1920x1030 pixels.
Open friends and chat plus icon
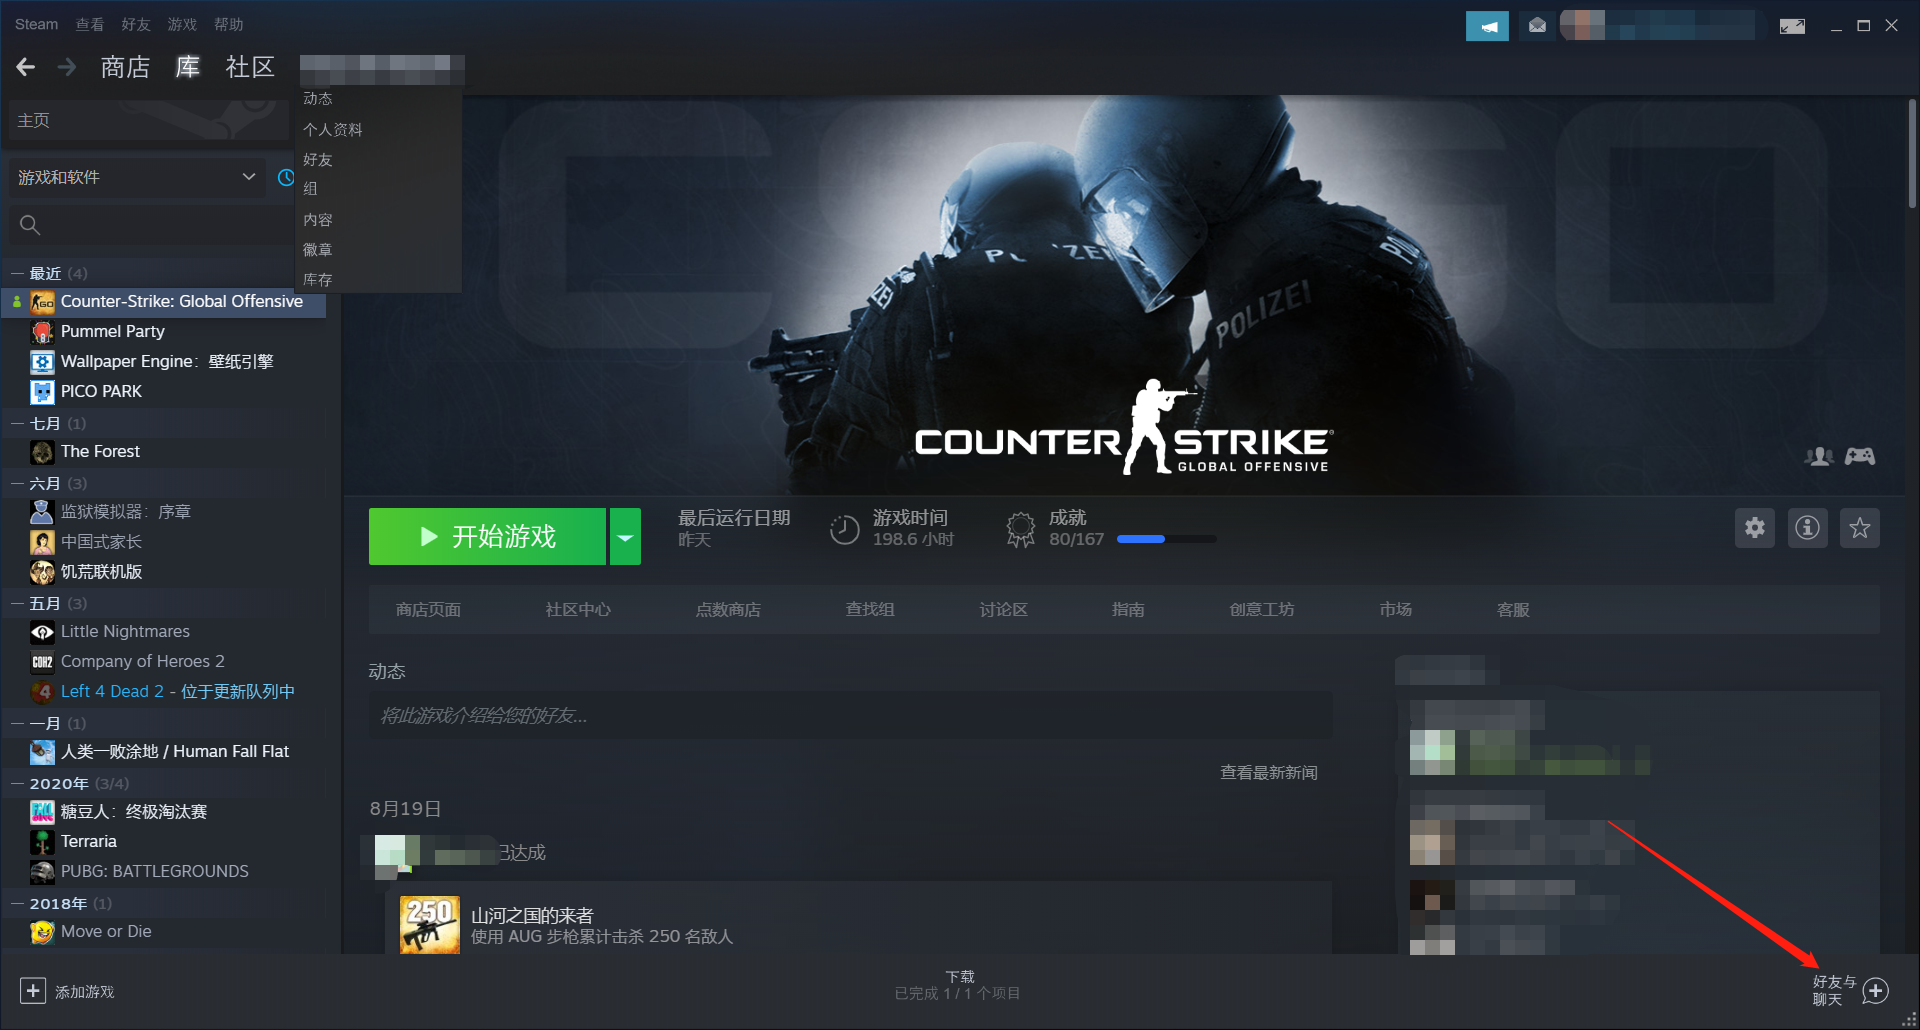(1876, 991)
